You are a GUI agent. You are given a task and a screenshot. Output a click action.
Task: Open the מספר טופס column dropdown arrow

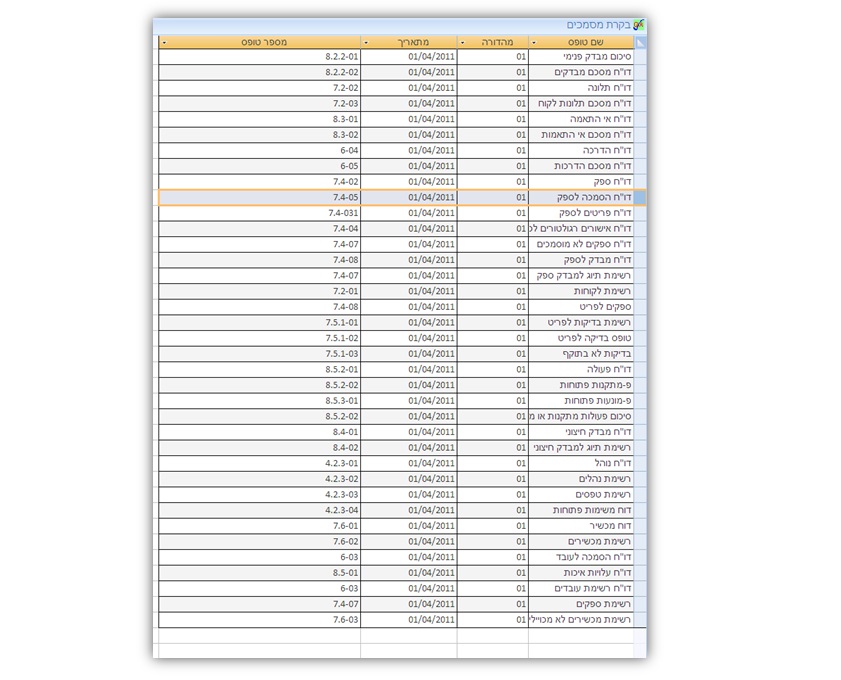tap(163, 42)
